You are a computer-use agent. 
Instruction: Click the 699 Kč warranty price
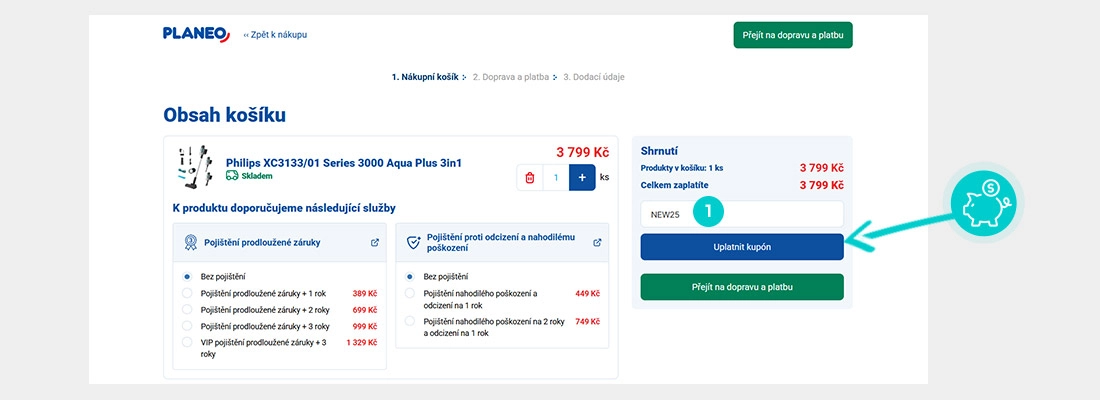point(365,309)
